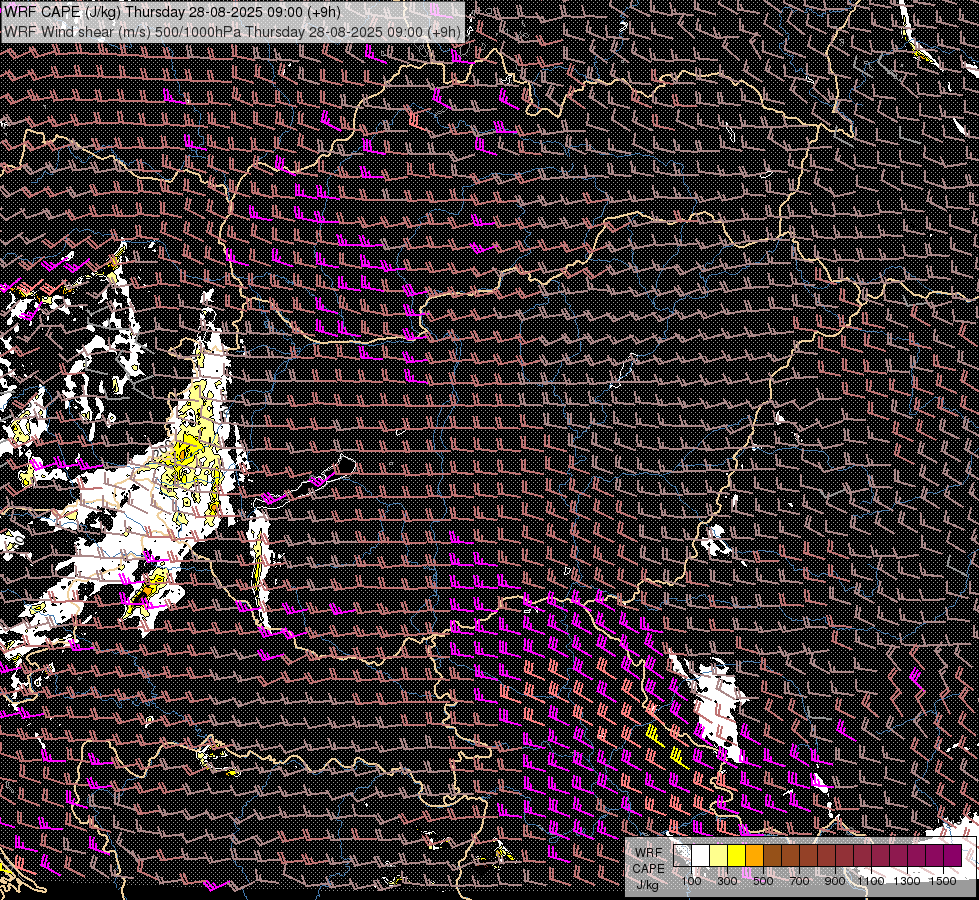Screen dimensions: 979x900
Task: Click the '300' legend scale label
Action: [x=727, y=881]
